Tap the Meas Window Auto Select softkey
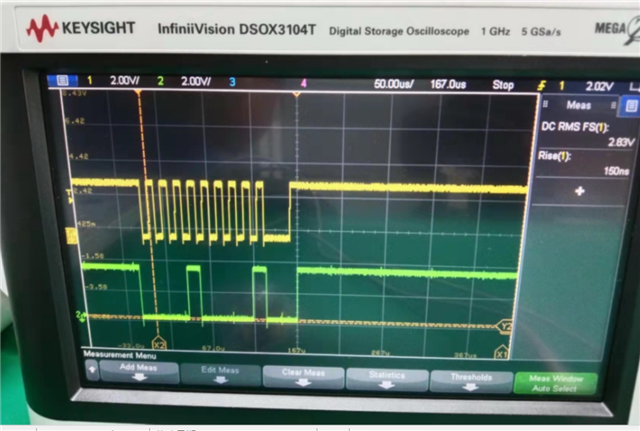 coord(555,384)
